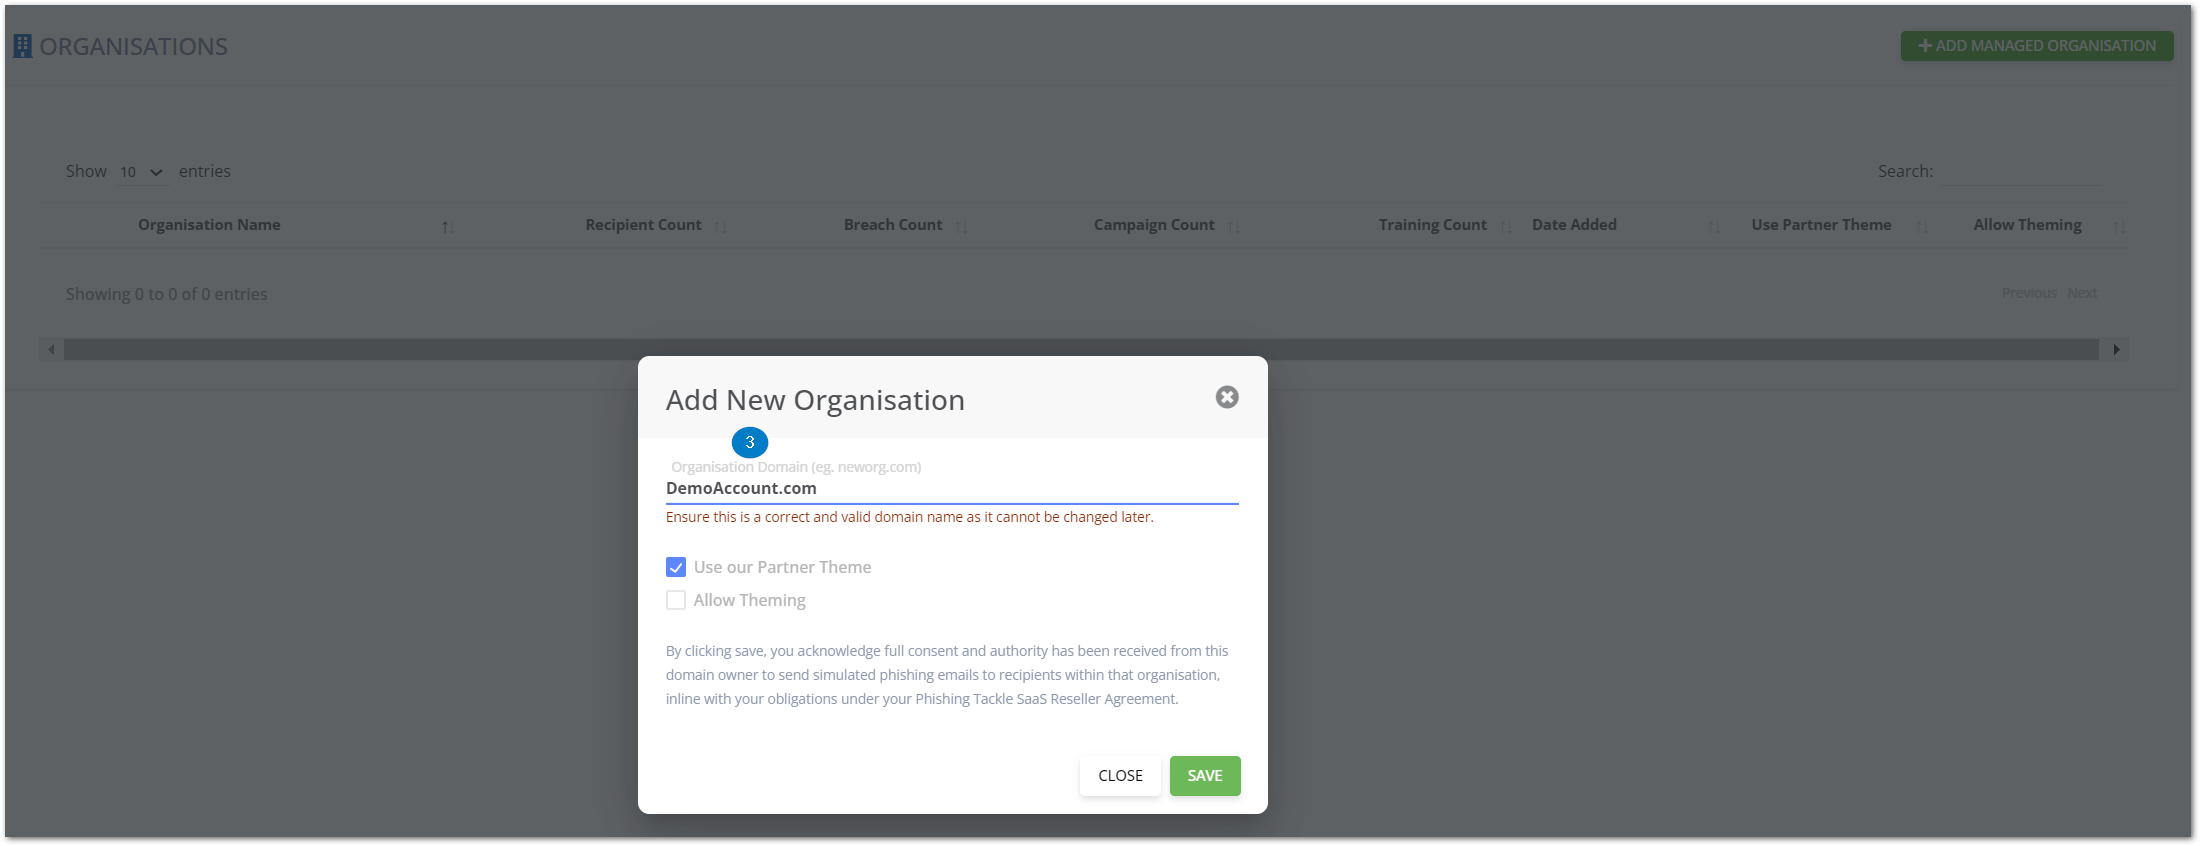Sort by Training Count arrows
Screen dimensions: 2200x846
pos(1505,227)
